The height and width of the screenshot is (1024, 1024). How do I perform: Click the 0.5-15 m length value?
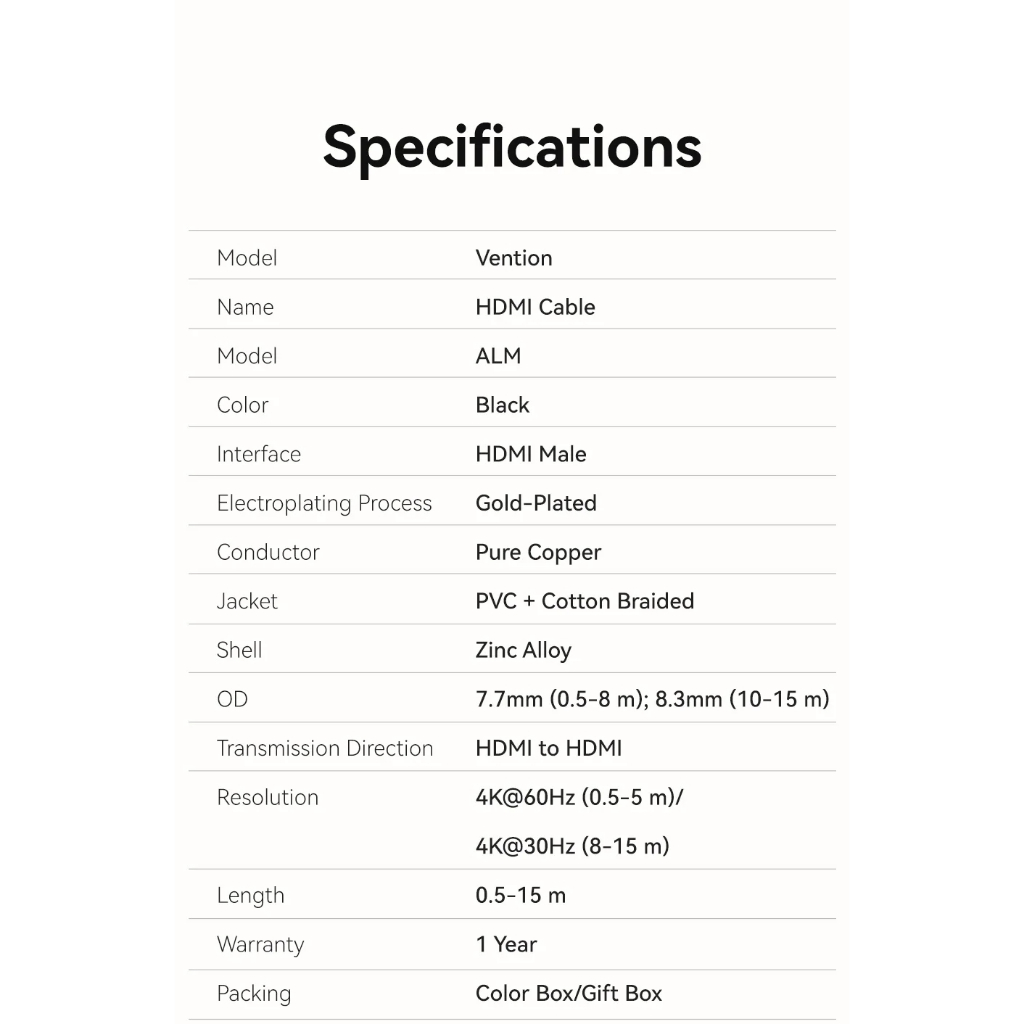[x=520, y=895]
